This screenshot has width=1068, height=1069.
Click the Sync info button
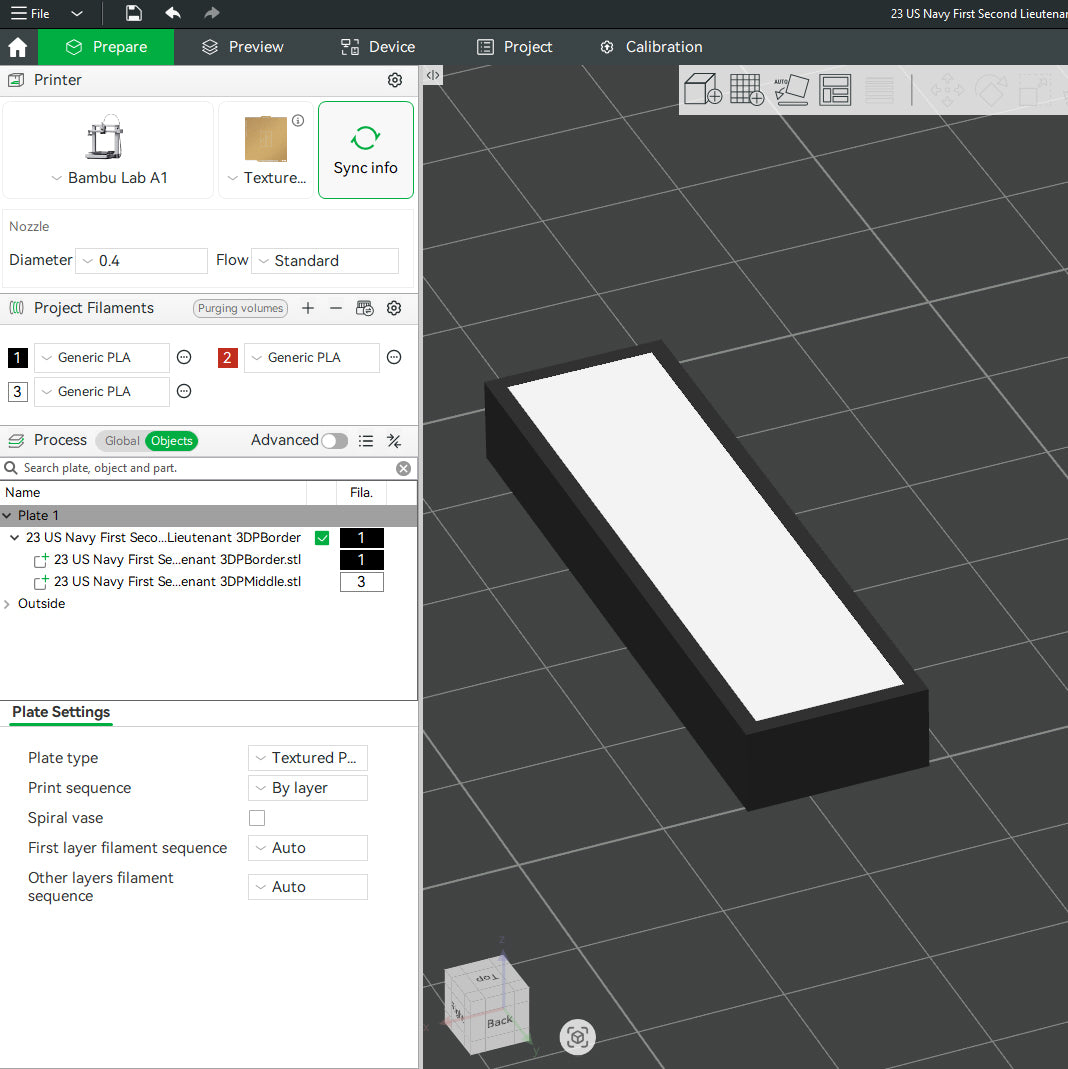[365, 150]
